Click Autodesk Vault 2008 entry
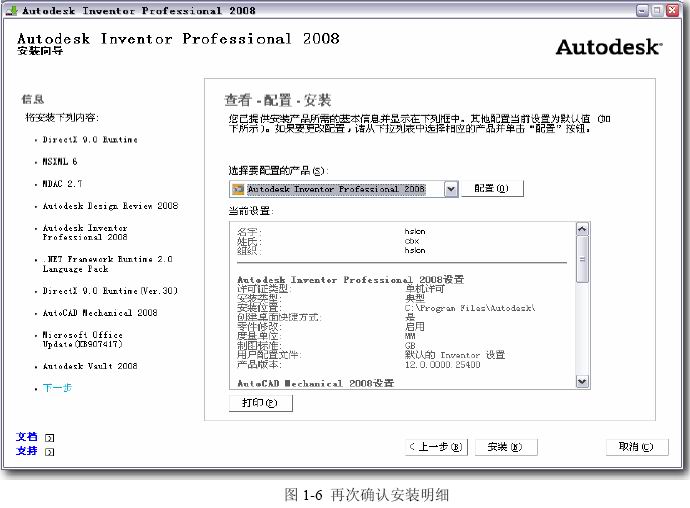The height and width of the screenshot is (508, 690). [x=90, y=366]
